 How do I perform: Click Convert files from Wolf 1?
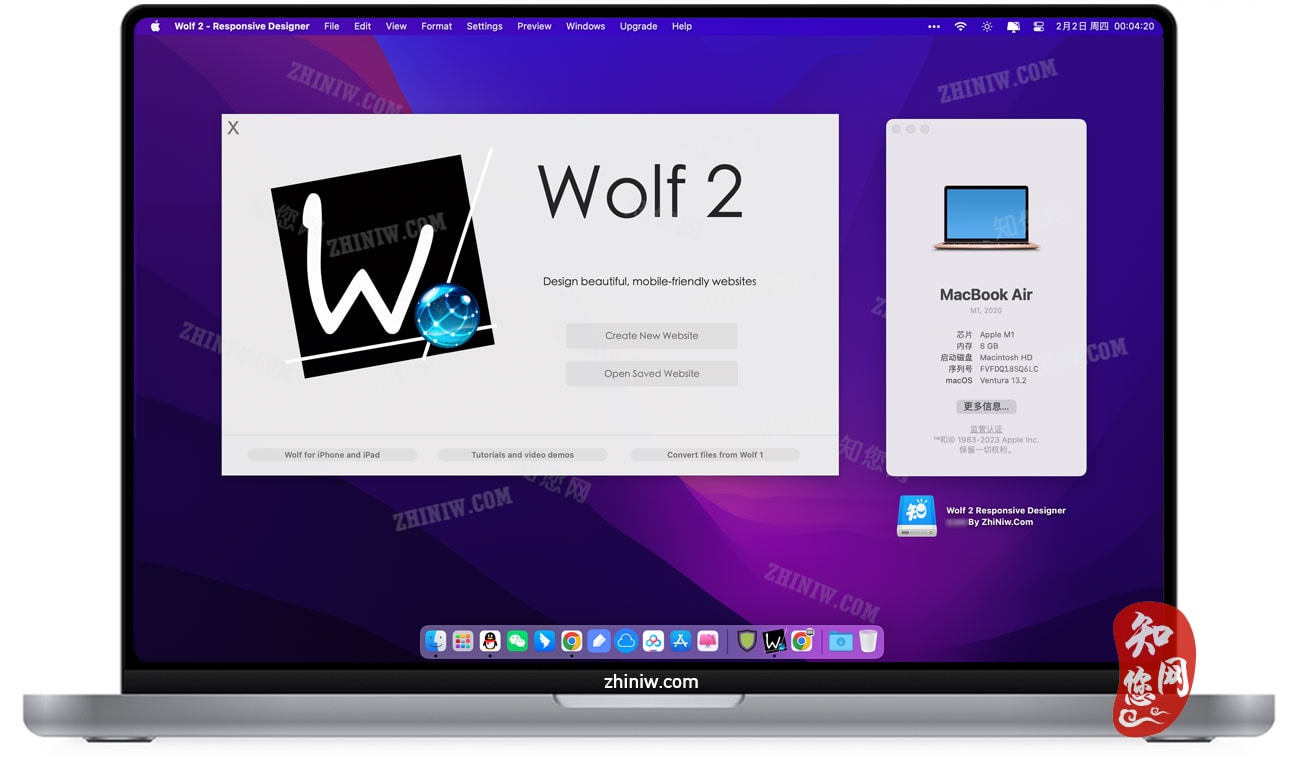[715, 455]
